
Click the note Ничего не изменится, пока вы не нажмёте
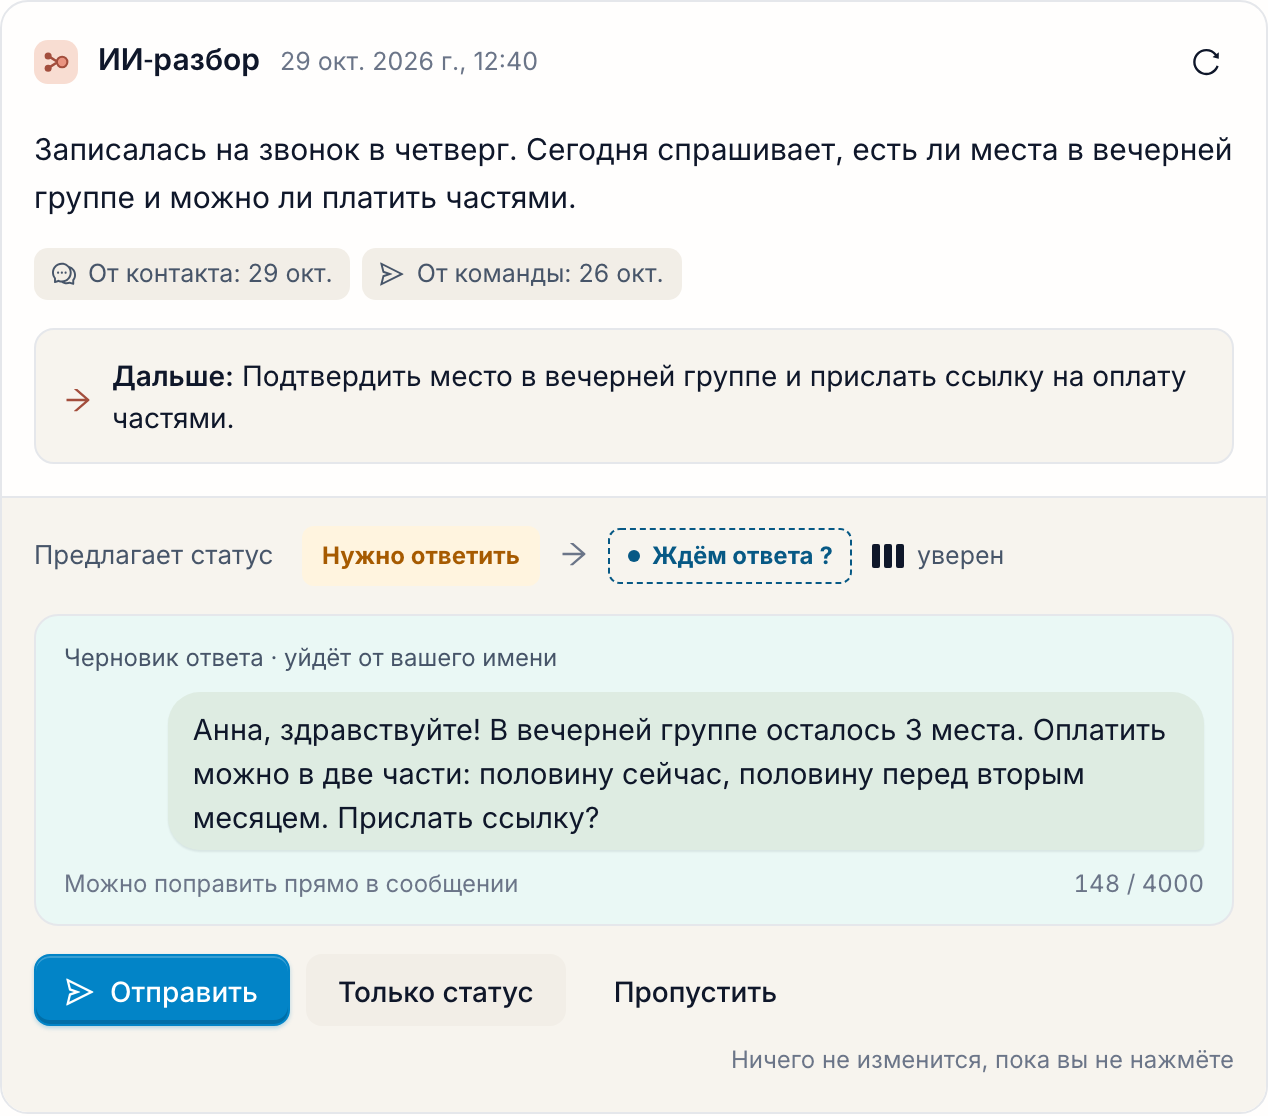coord(983,1060)
